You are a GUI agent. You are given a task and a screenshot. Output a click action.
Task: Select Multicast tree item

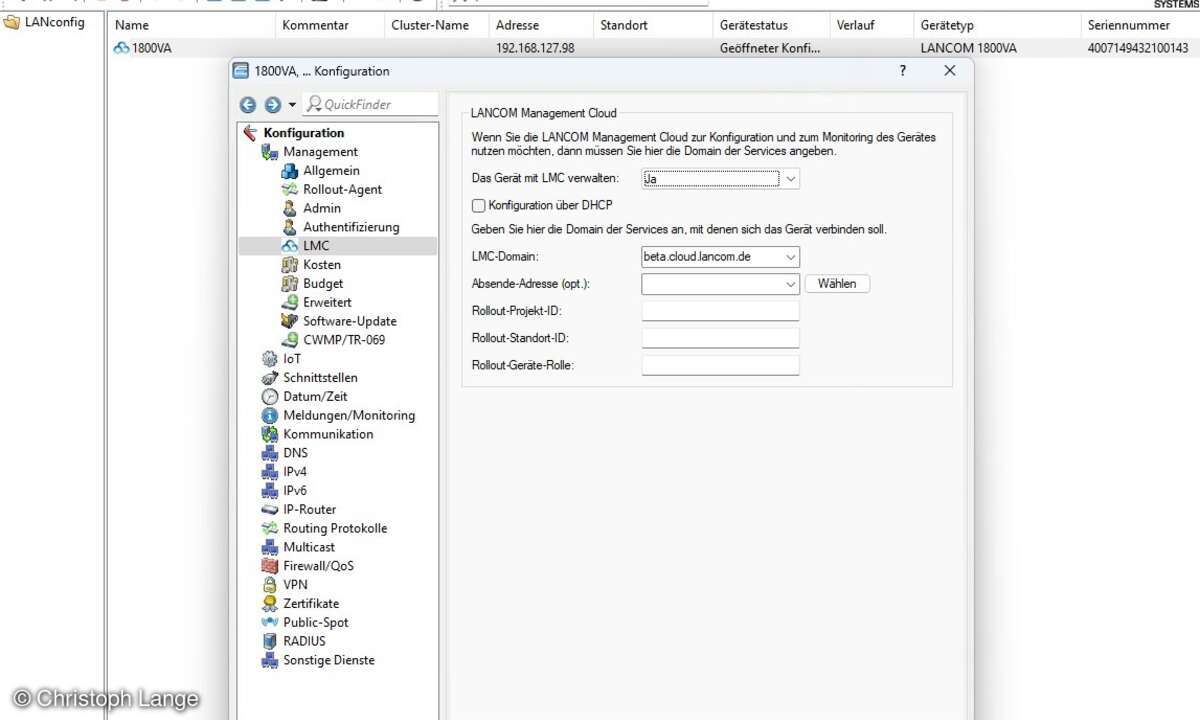coord(309,548)
